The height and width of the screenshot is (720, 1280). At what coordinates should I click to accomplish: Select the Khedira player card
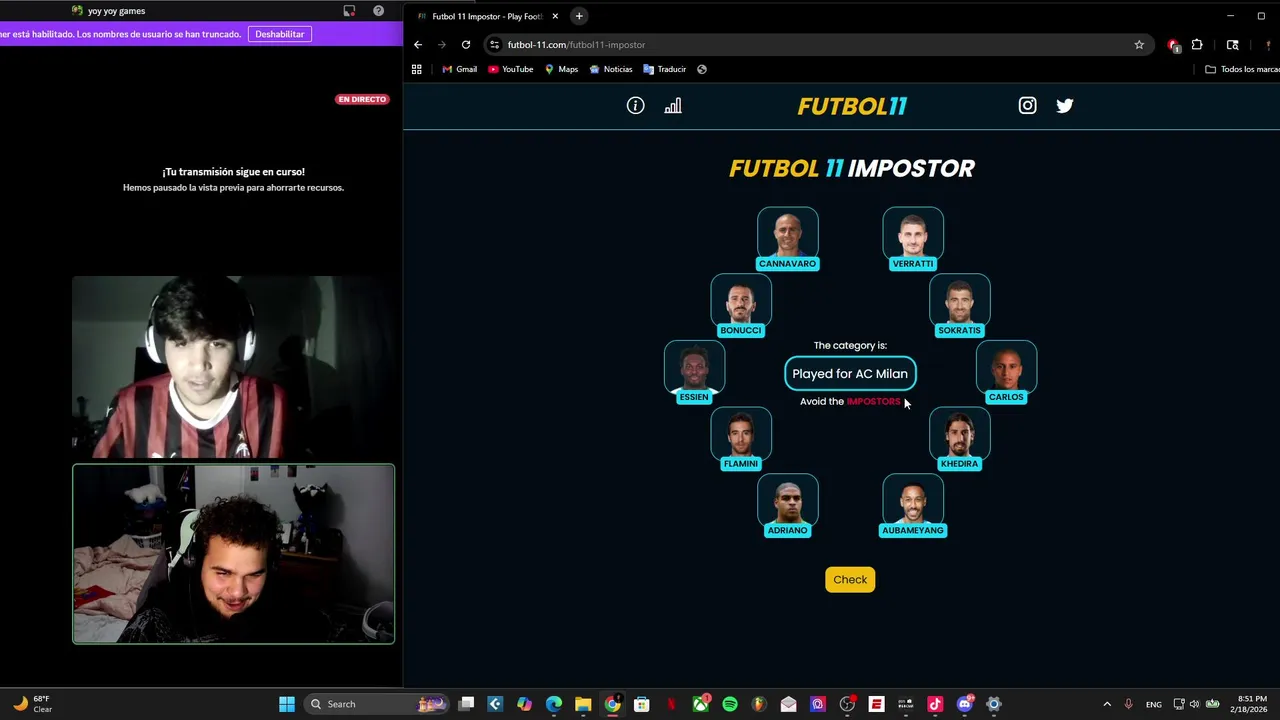[x=959, y=439]
